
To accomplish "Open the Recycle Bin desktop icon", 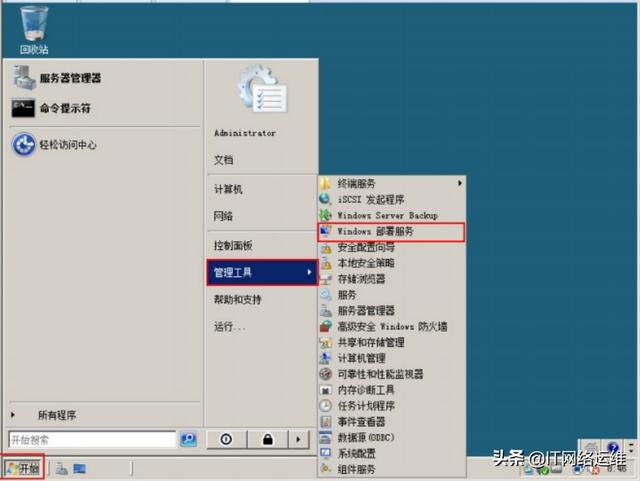I will 34,30.
